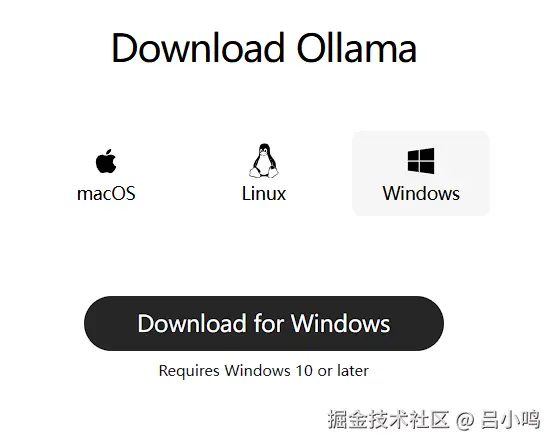
Task: Click the Requires Windows 10 or later note
Action: coord(264,371)
